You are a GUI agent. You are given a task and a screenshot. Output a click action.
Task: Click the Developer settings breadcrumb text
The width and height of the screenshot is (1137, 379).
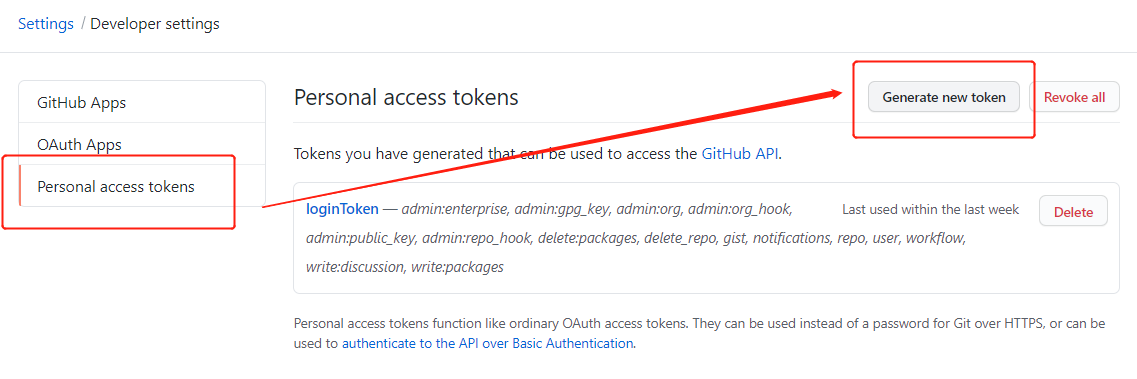(155, 24)
